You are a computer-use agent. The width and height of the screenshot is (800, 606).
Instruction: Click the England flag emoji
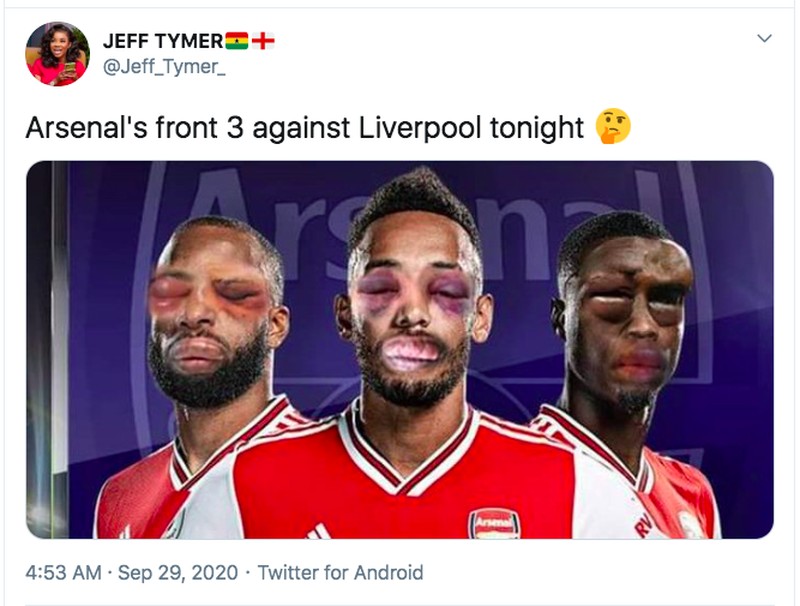[265, 39]
